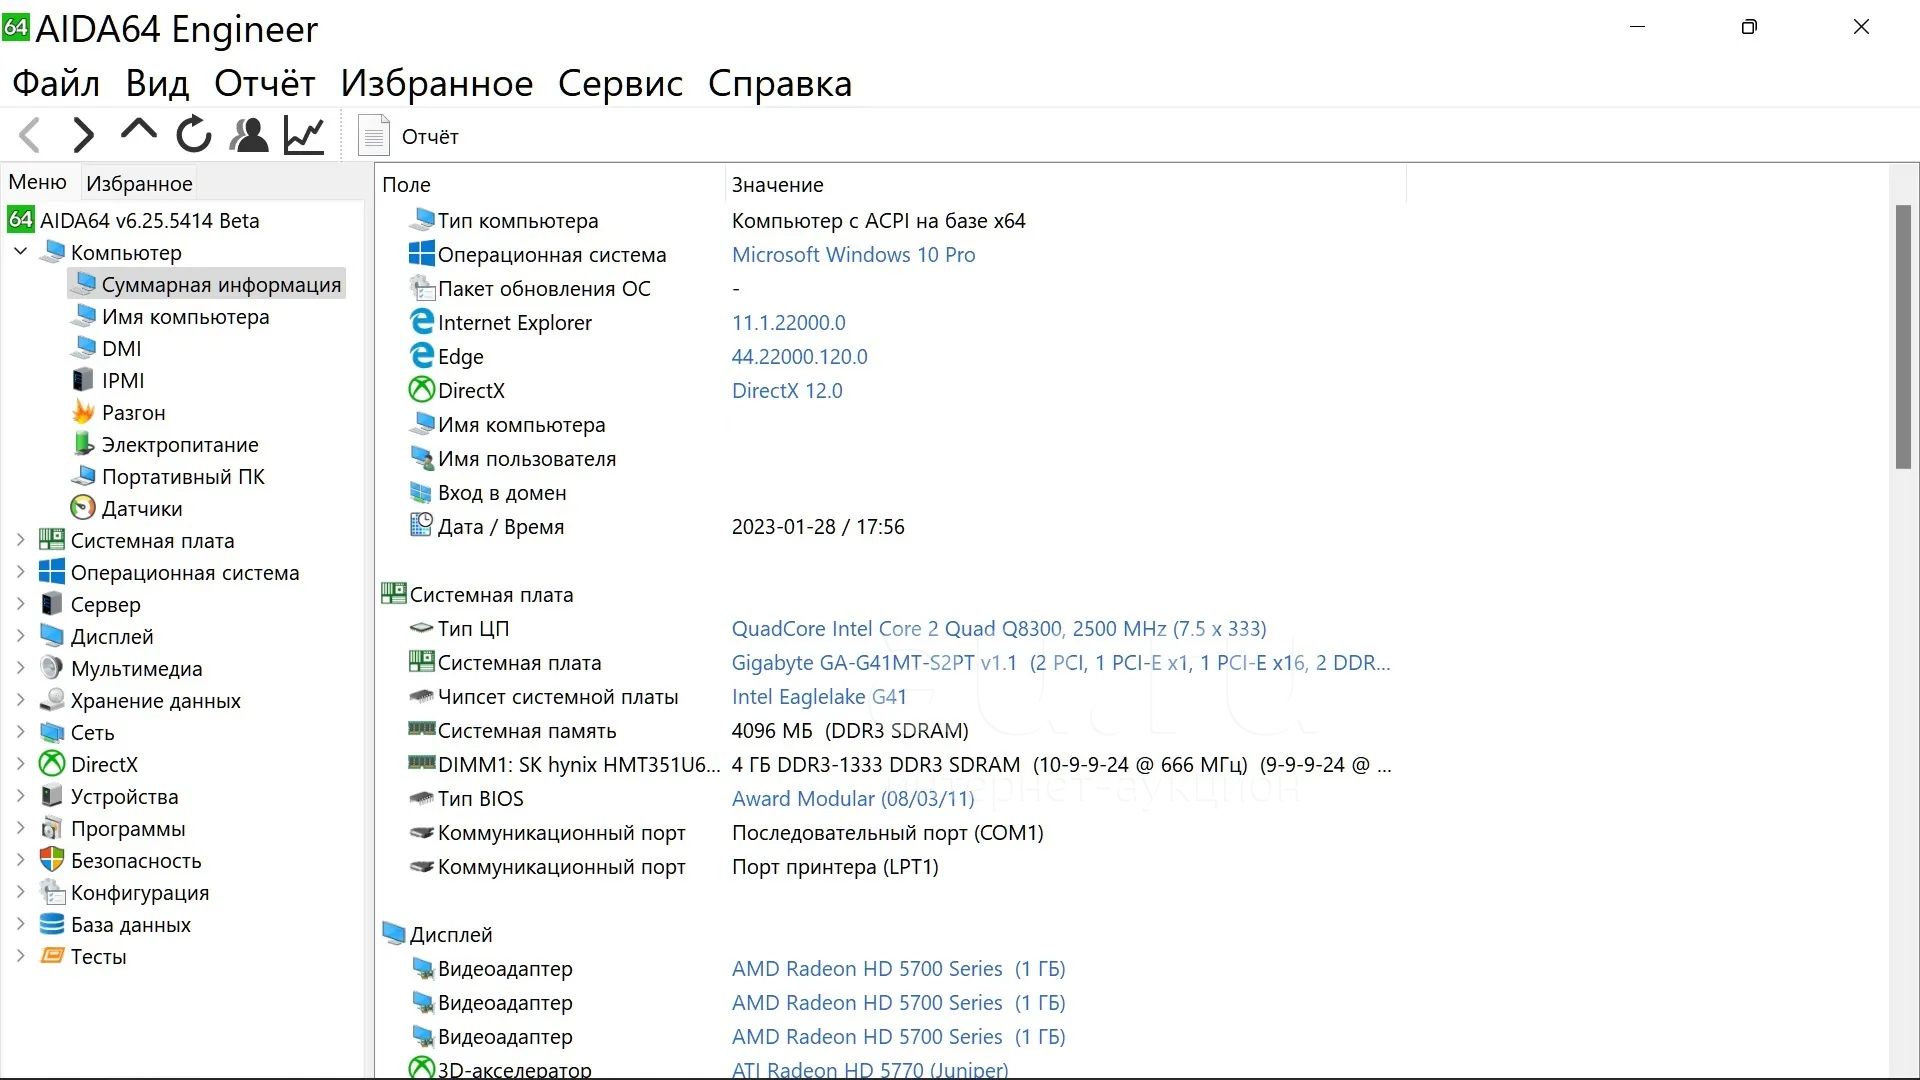Click the Дата / Время field icon
This screenshot has height=1080, width=1920.
pyautogui.click(x=422, y=525)
